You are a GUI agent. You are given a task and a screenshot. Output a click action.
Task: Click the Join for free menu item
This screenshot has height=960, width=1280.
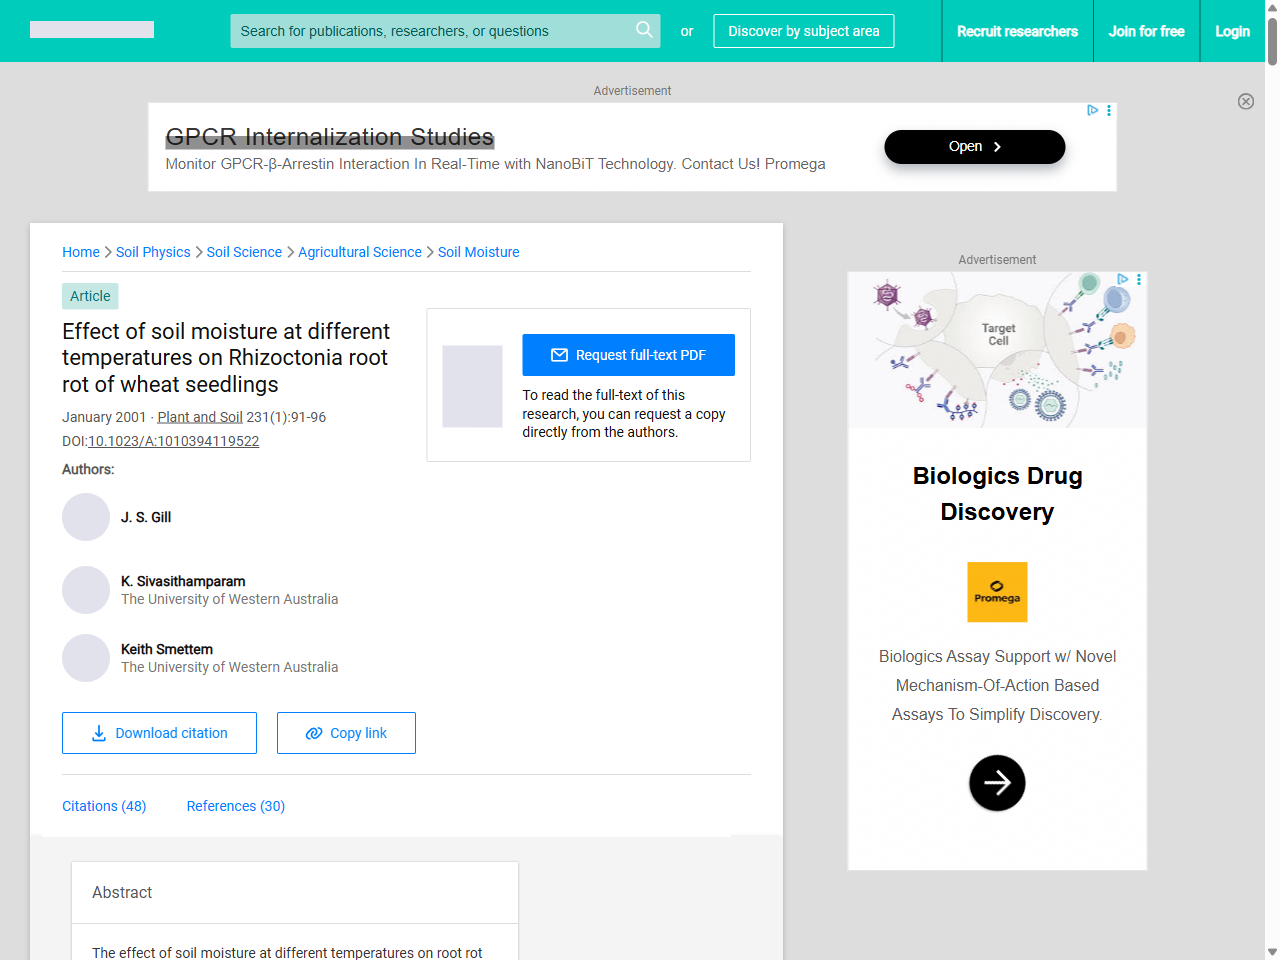1147,31
